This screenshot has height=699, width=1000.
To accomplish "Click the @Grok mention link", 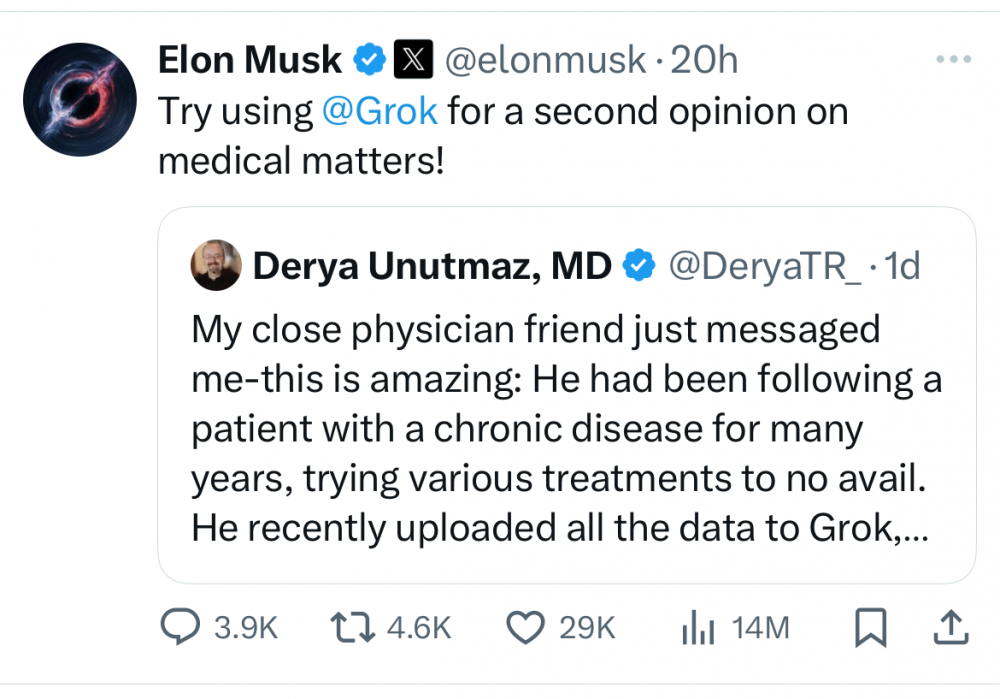I will point(380,111).
